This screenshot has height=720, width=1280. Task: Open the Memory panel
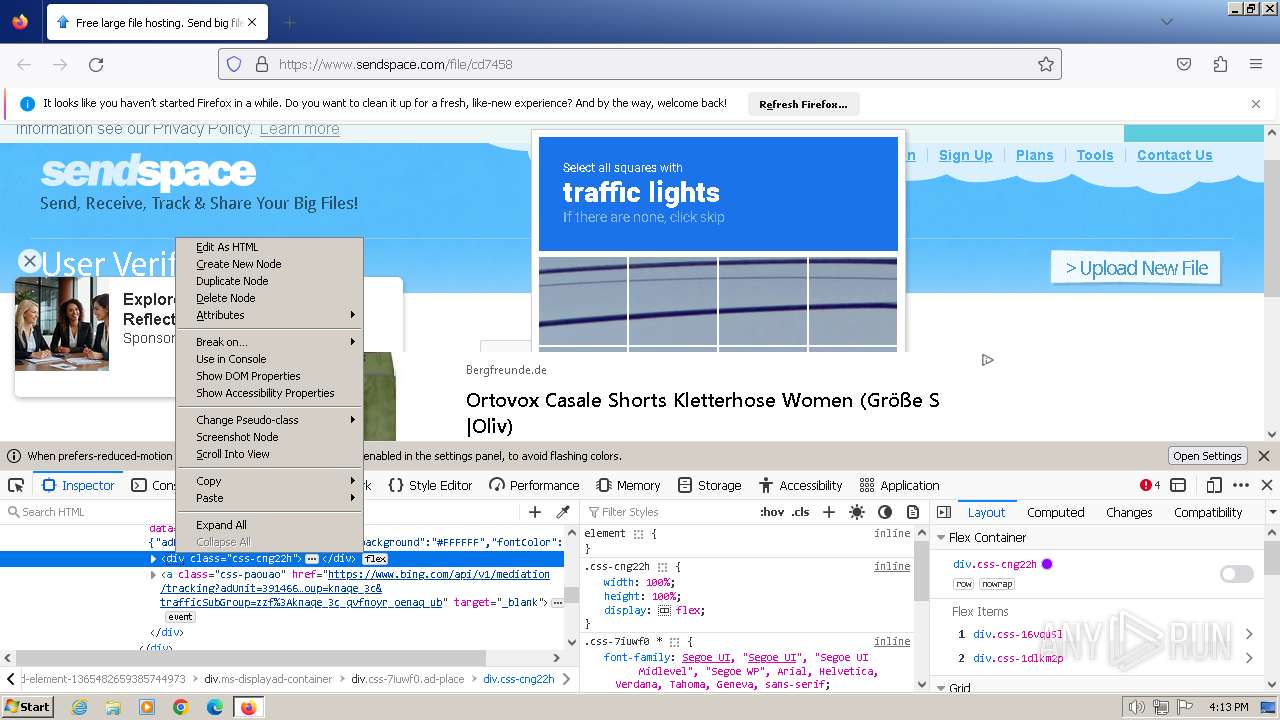628,485
